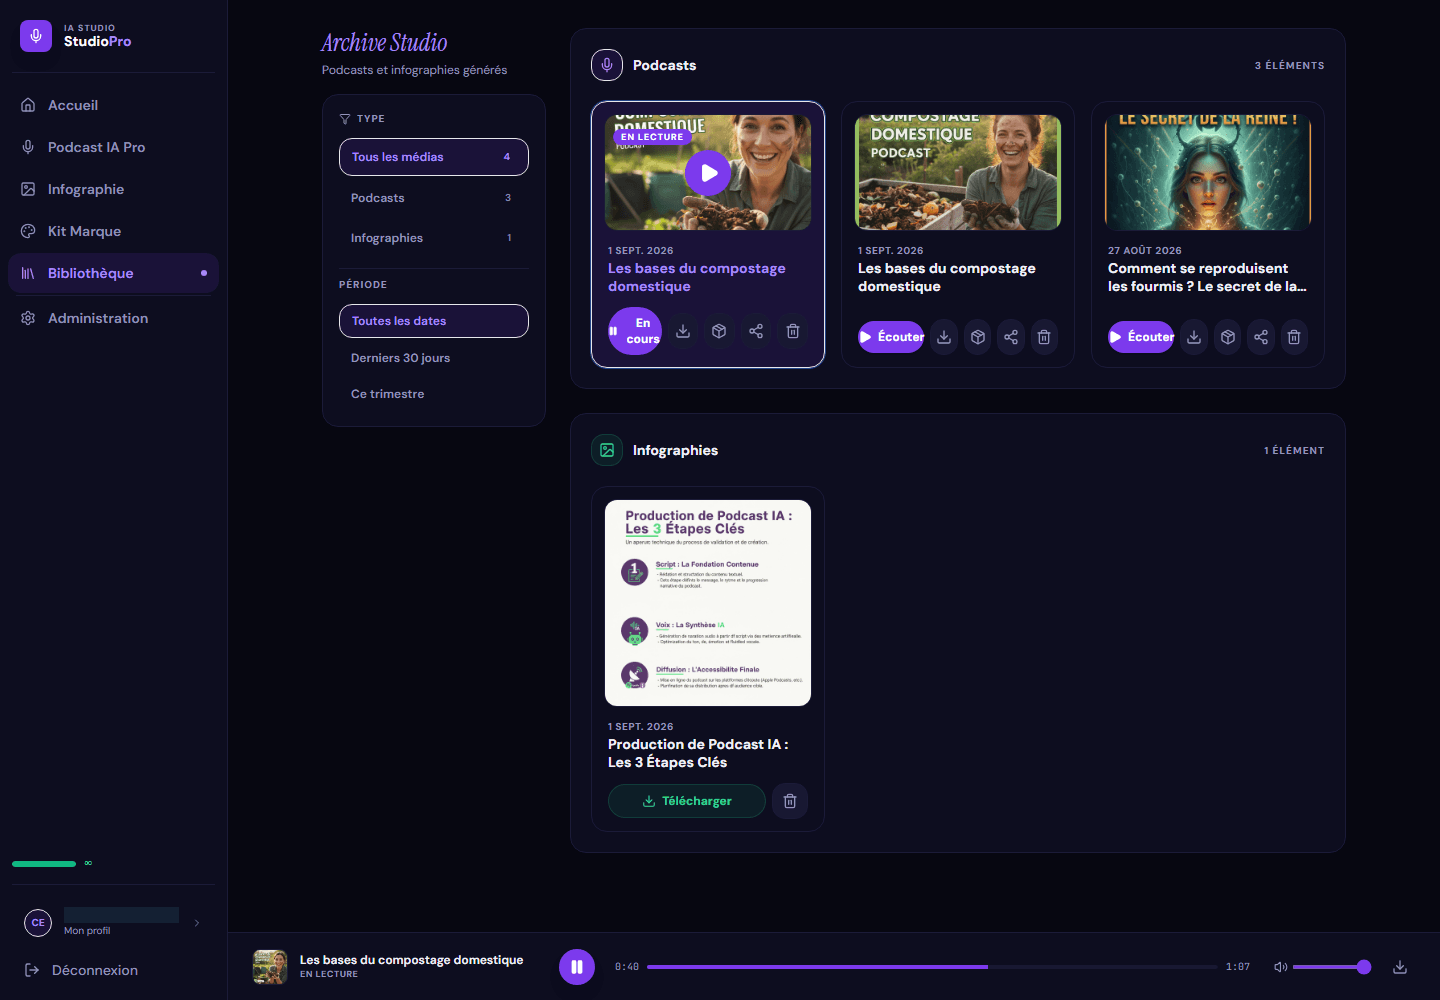Open the Infographie sidebar section
Viewport: 1440px width, 1000px height.
pos(113,189)
